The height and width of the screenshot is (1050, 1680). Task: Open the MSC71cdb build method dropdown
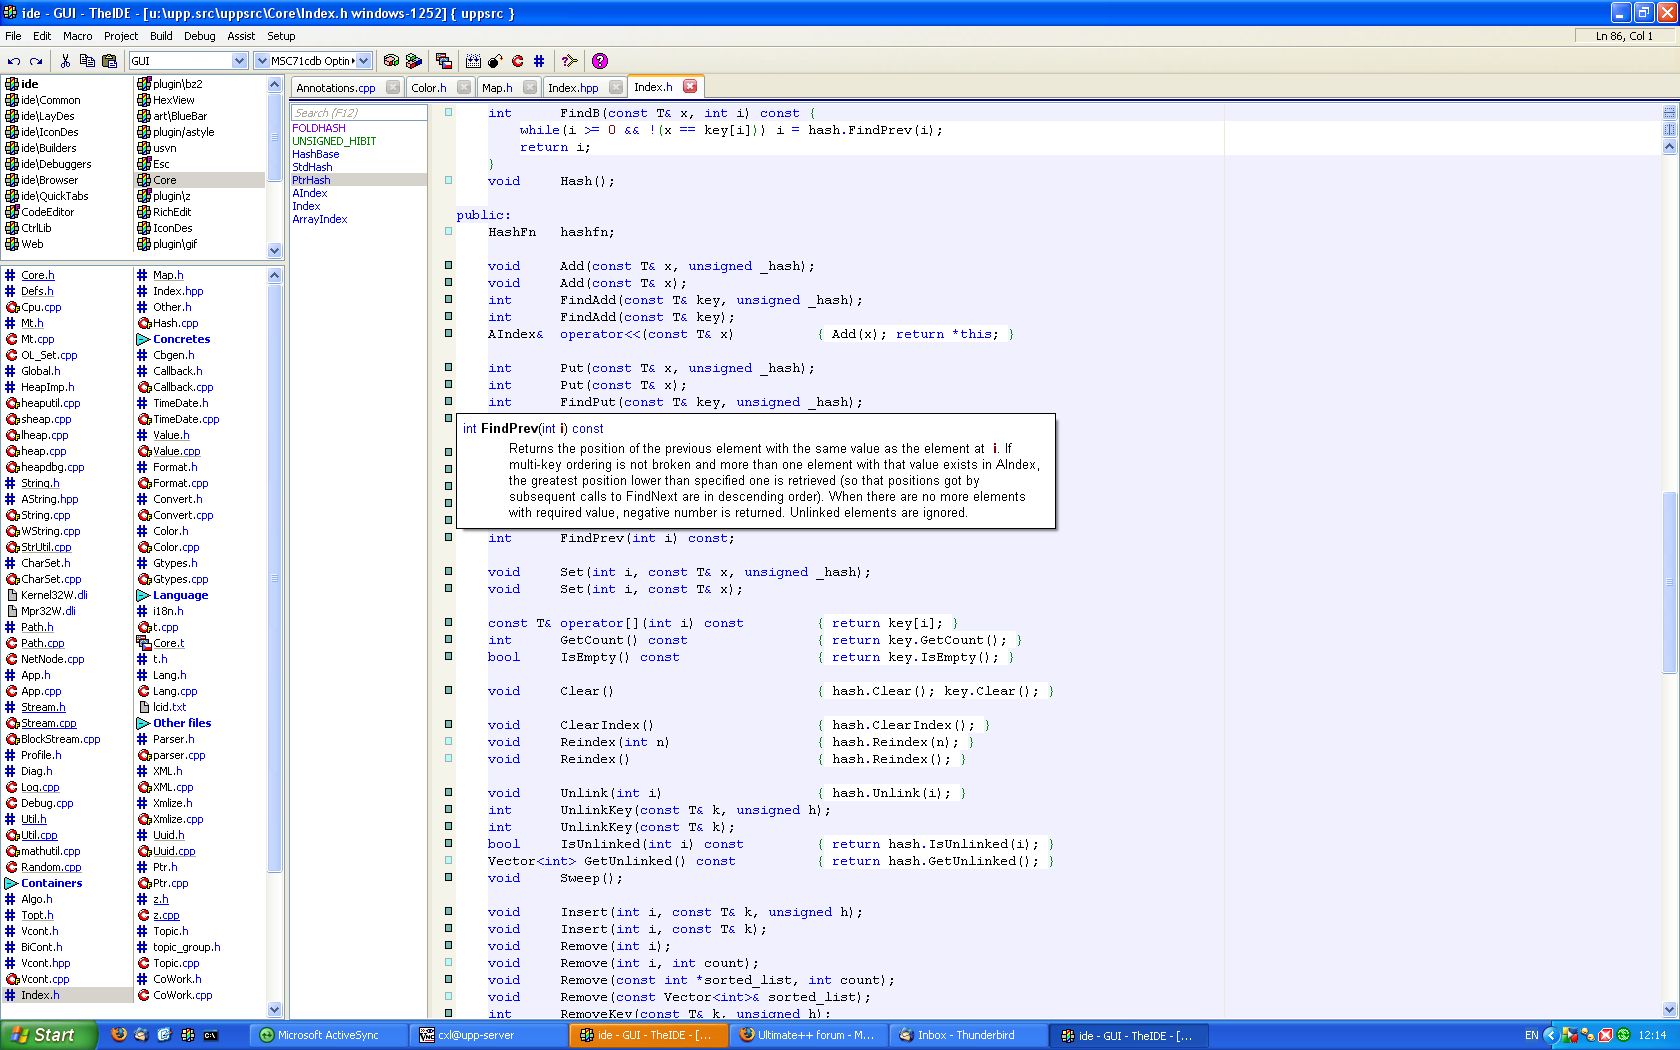pyautogui.click(x=363, y=61)
